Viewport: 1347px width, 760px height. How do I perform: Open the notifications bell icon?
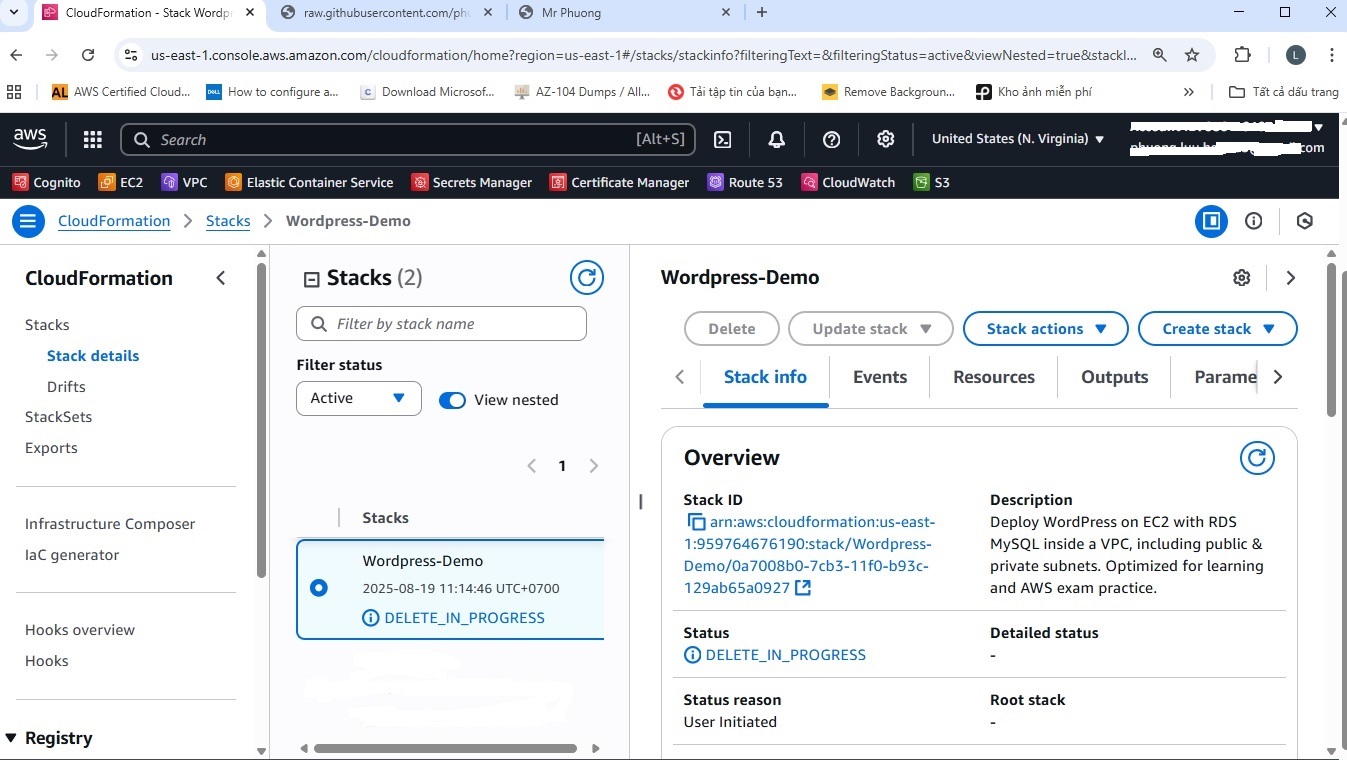[x=776, y=140]
